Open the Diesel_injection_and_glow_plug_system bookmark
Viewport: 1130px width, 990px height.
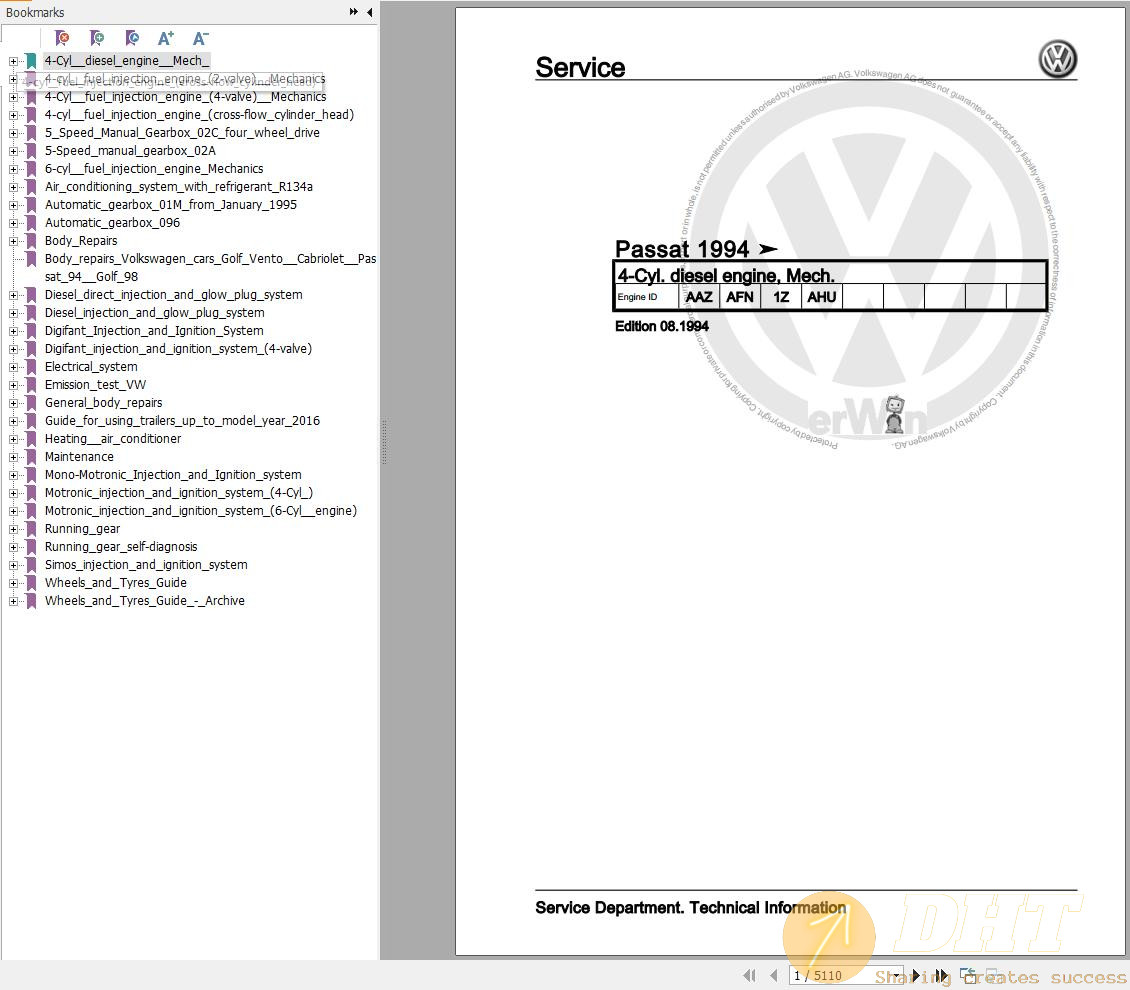[154, 313]
